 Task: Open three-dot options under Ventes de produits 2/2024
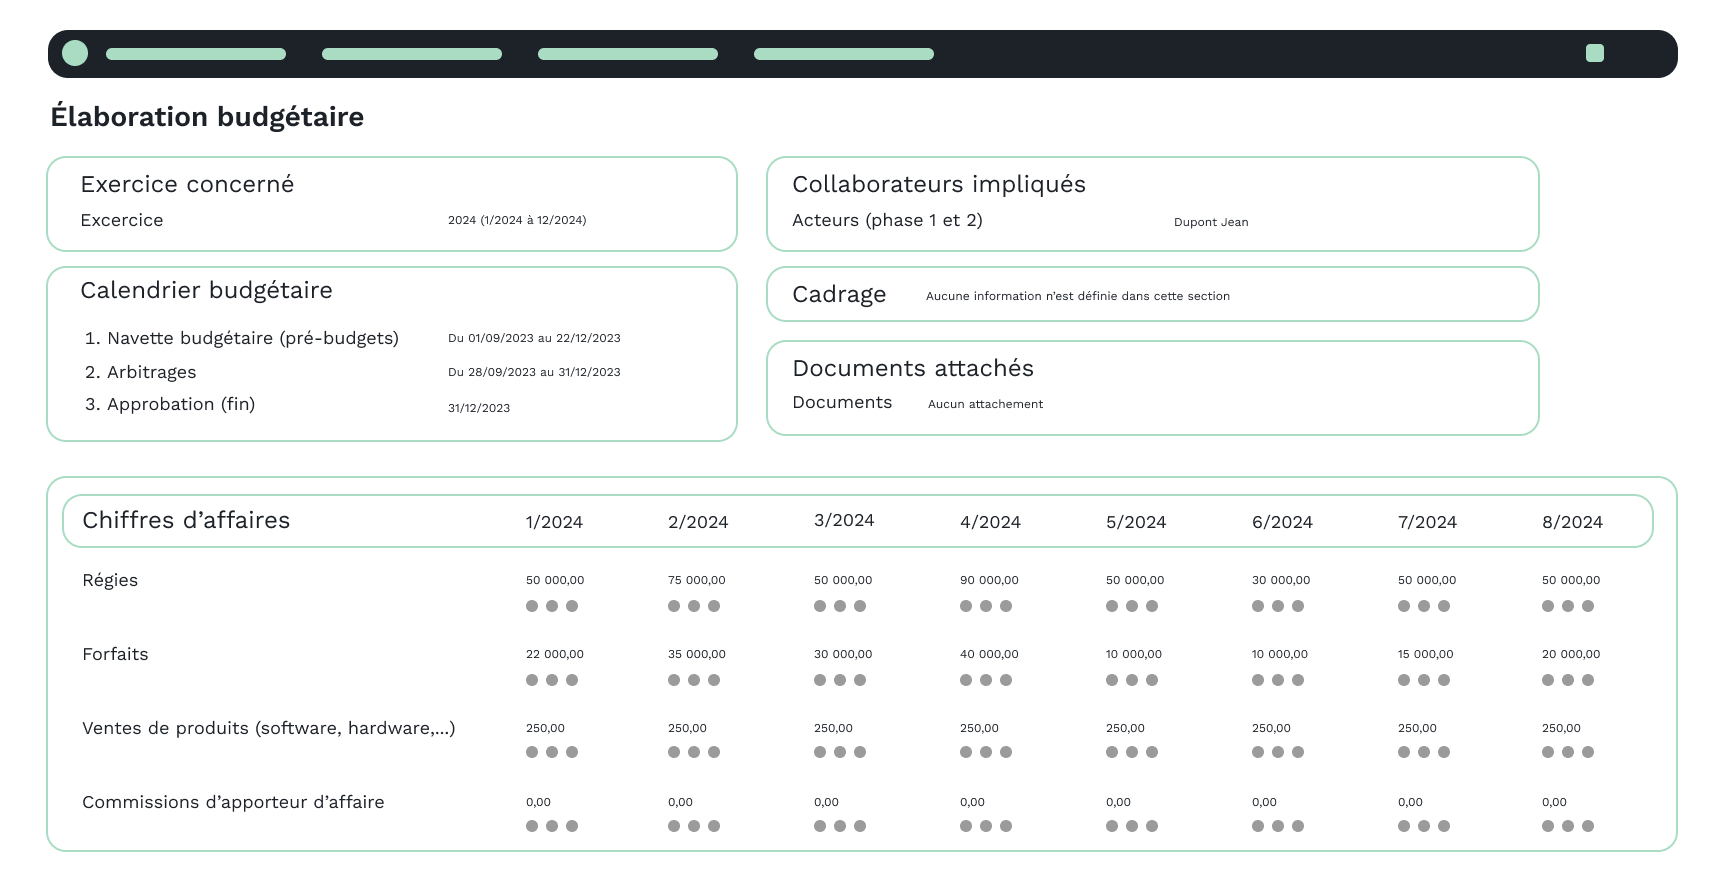pyautogui.click(x=694, y=752)
